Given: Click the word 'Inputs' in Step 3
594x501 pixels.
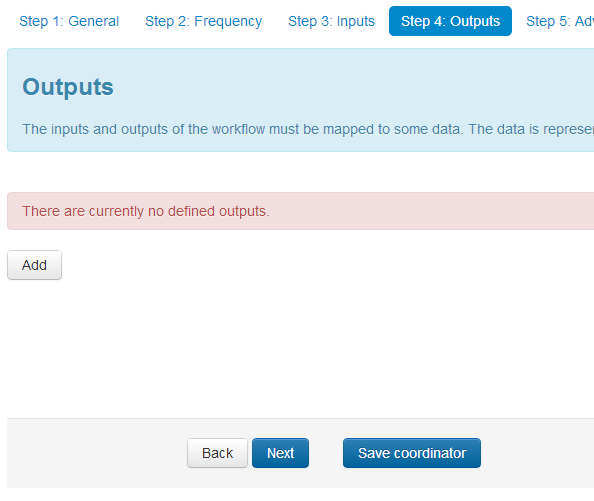Looking at the screenshot, I should [356, 21].
